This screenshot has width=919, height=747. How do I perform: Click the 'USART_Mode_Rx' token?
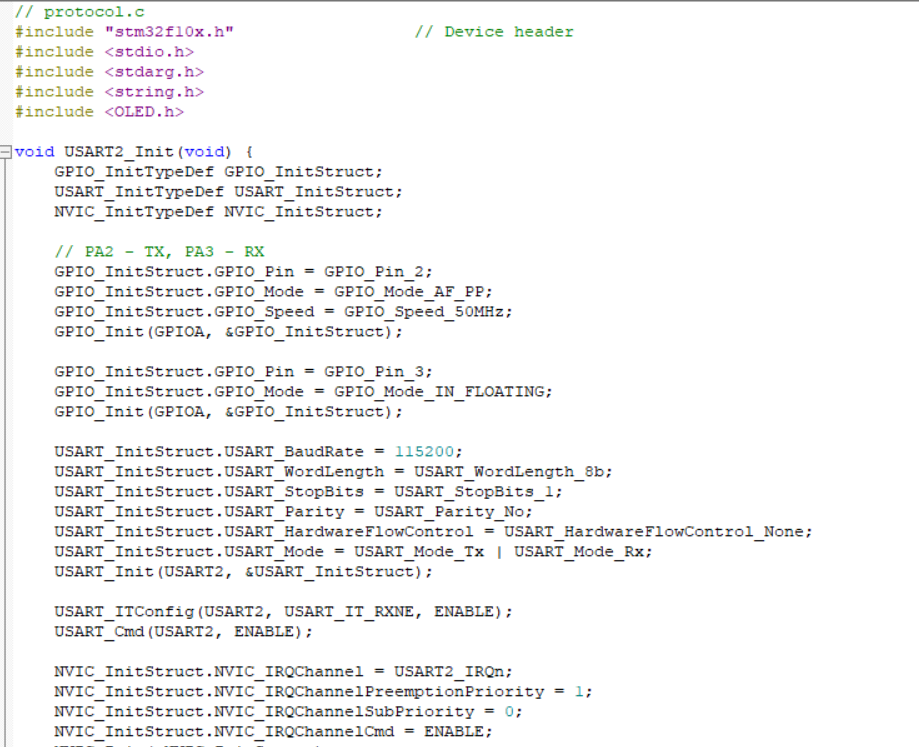click(578, 551)
